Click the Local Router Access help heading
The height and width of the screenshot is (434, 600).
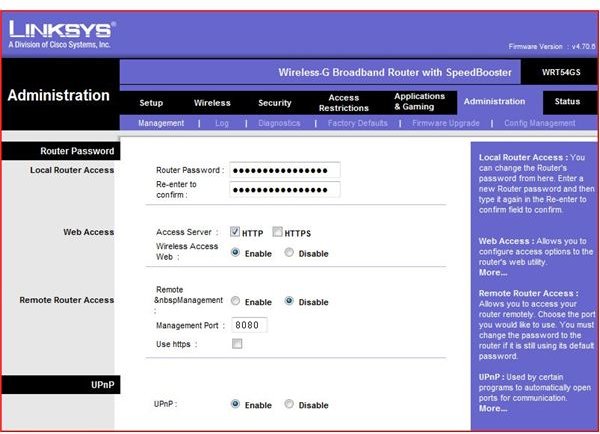point(523,158)
